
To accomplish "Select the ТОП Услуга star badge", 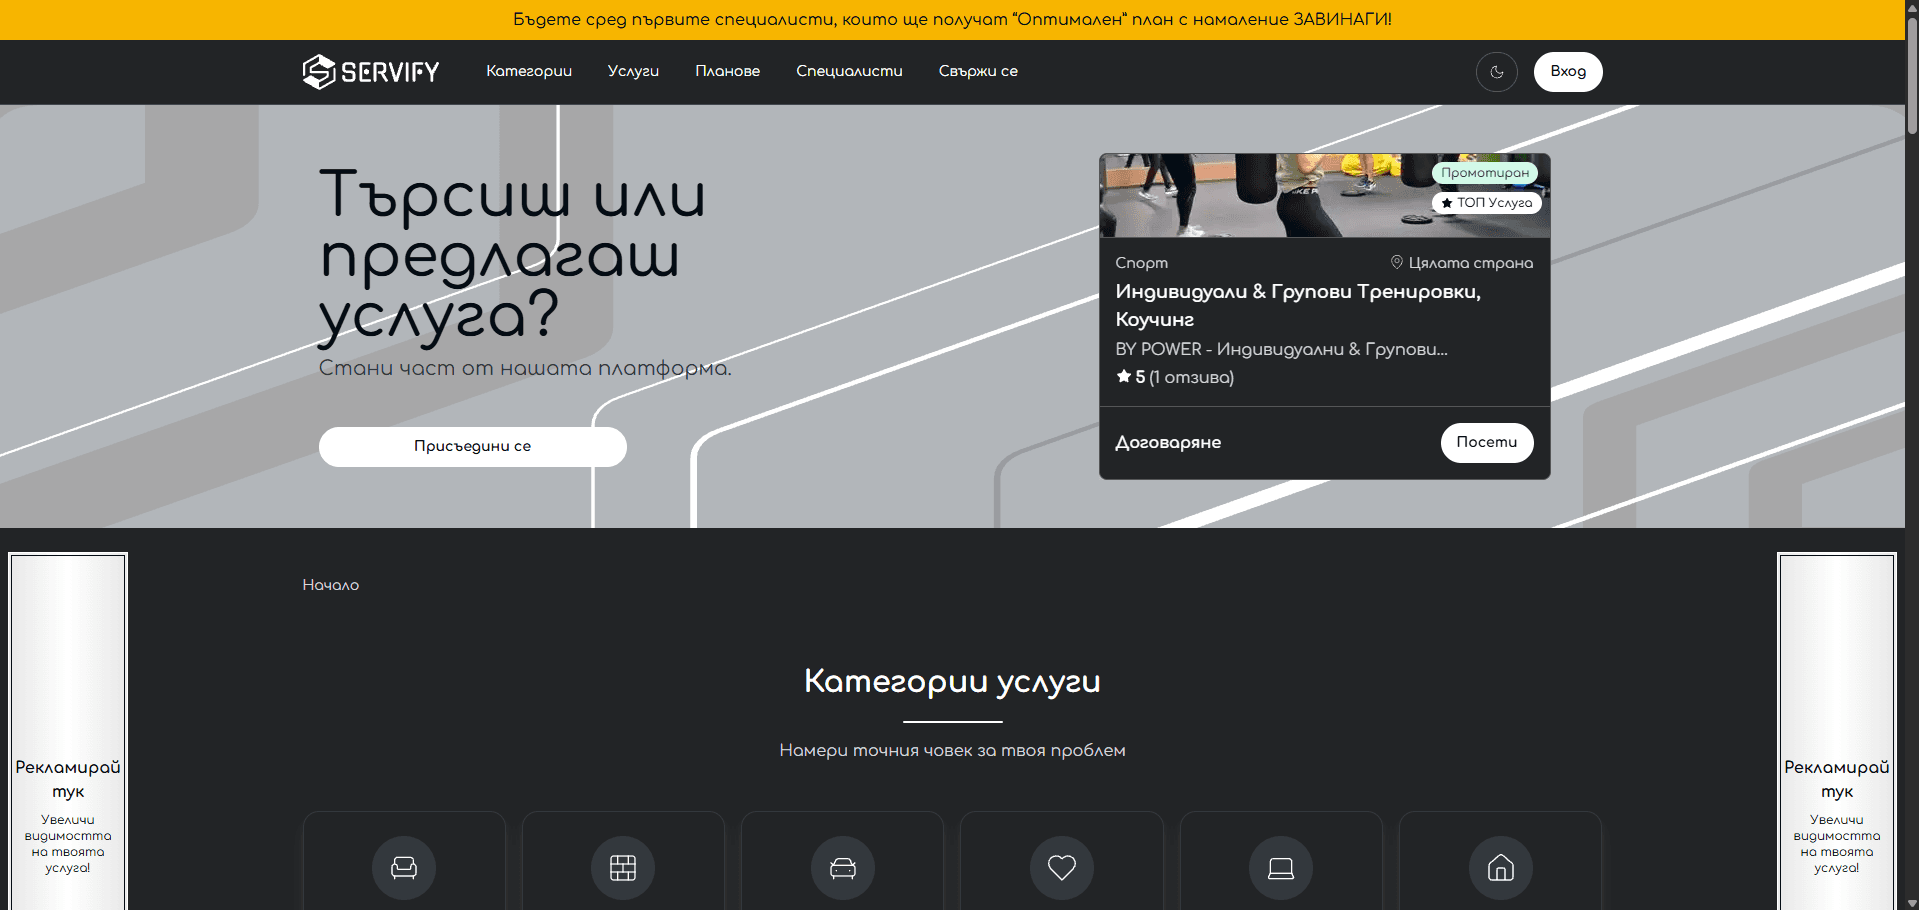I will (x=1486, y=203).
